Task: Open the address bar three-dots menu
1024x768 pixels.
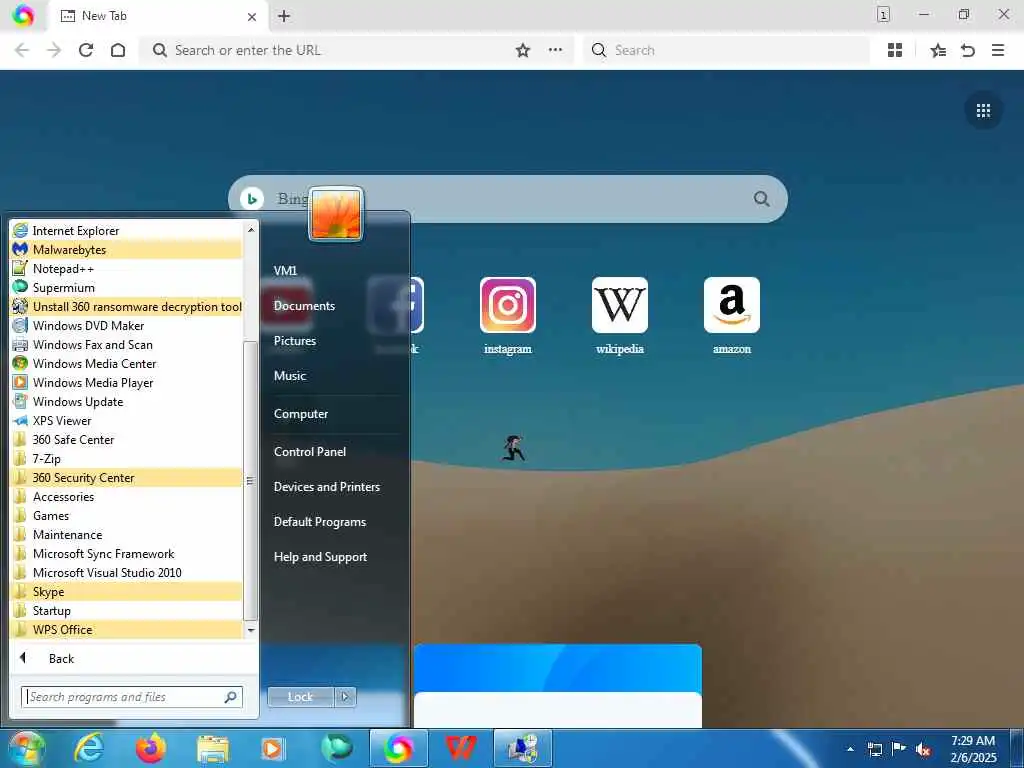Action: tap(556, 50)
